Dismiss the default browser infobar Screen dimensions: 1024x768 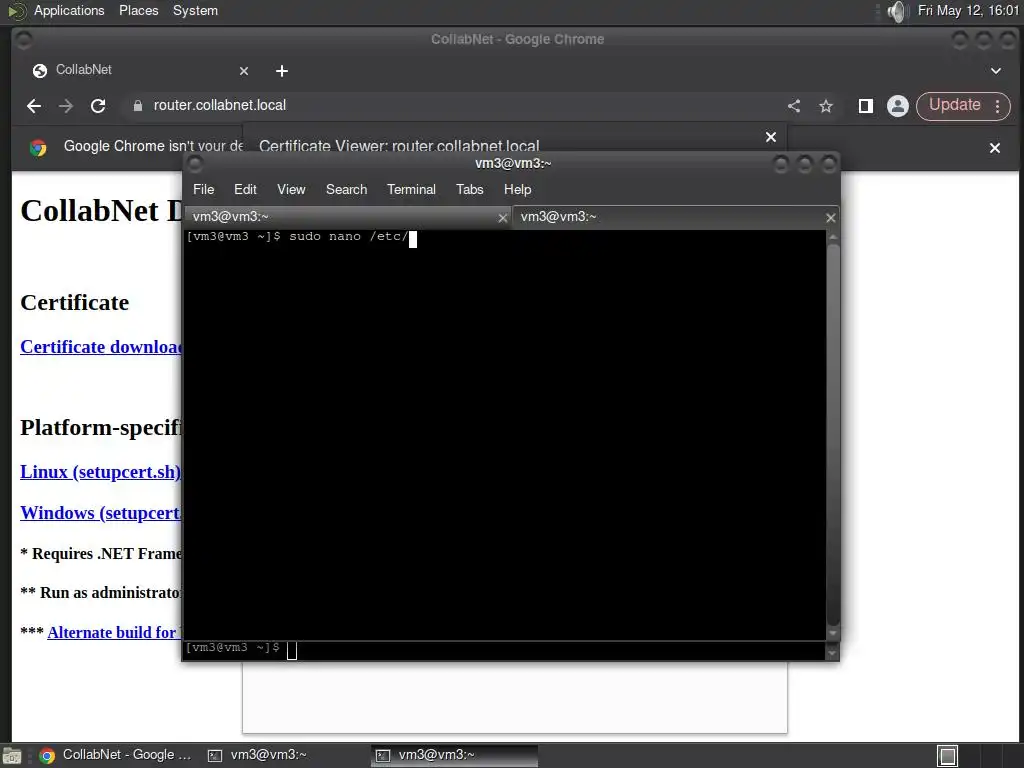click(x=995, y=148)
